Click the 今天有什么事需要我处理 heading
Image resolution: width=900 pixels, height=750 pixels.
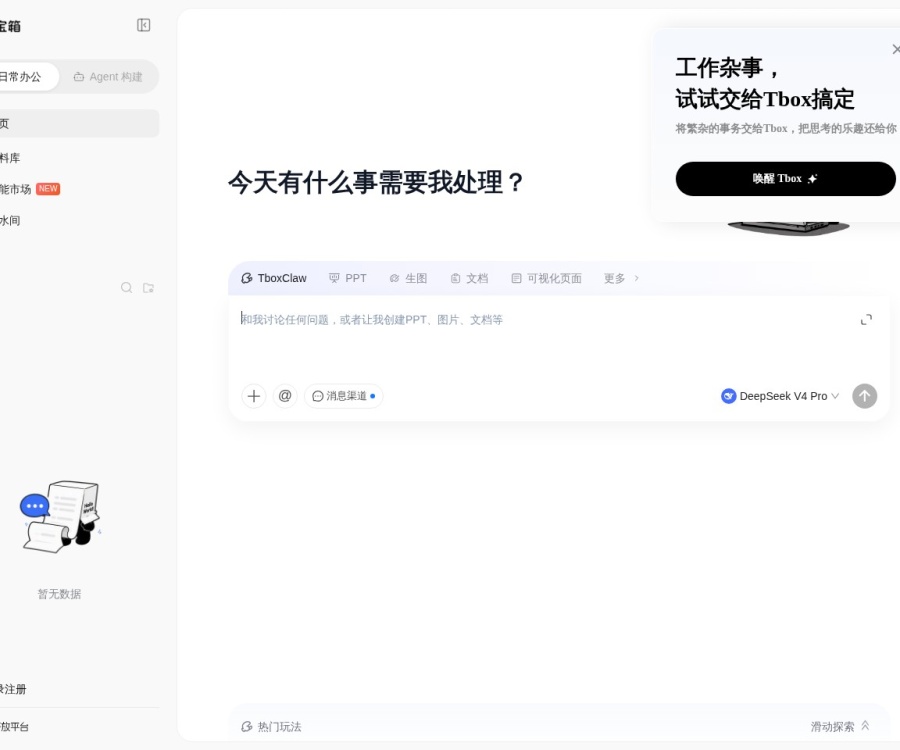click(x=376, y=182)
